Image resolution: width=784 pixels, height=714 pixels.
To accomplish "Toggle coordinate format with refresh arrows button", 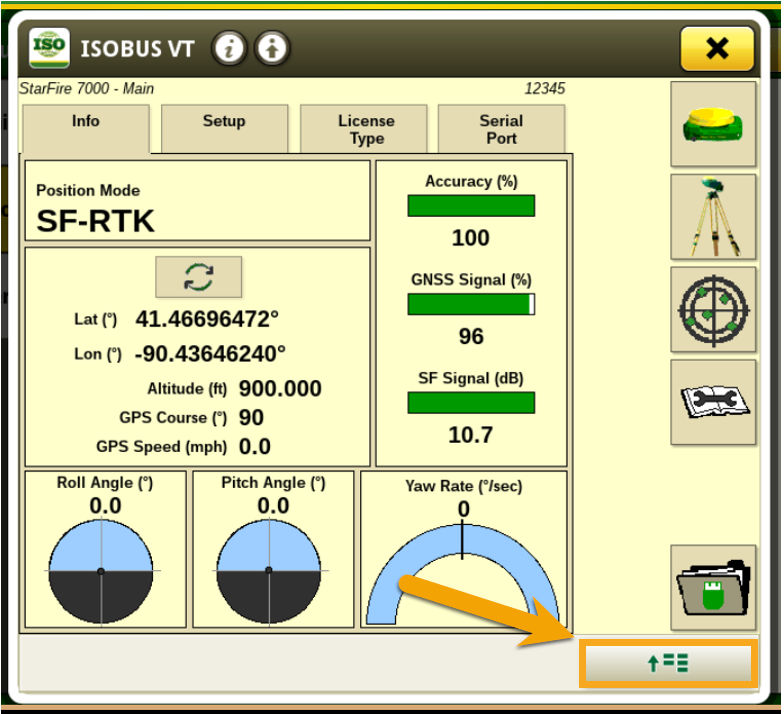I will coord(198,277).
